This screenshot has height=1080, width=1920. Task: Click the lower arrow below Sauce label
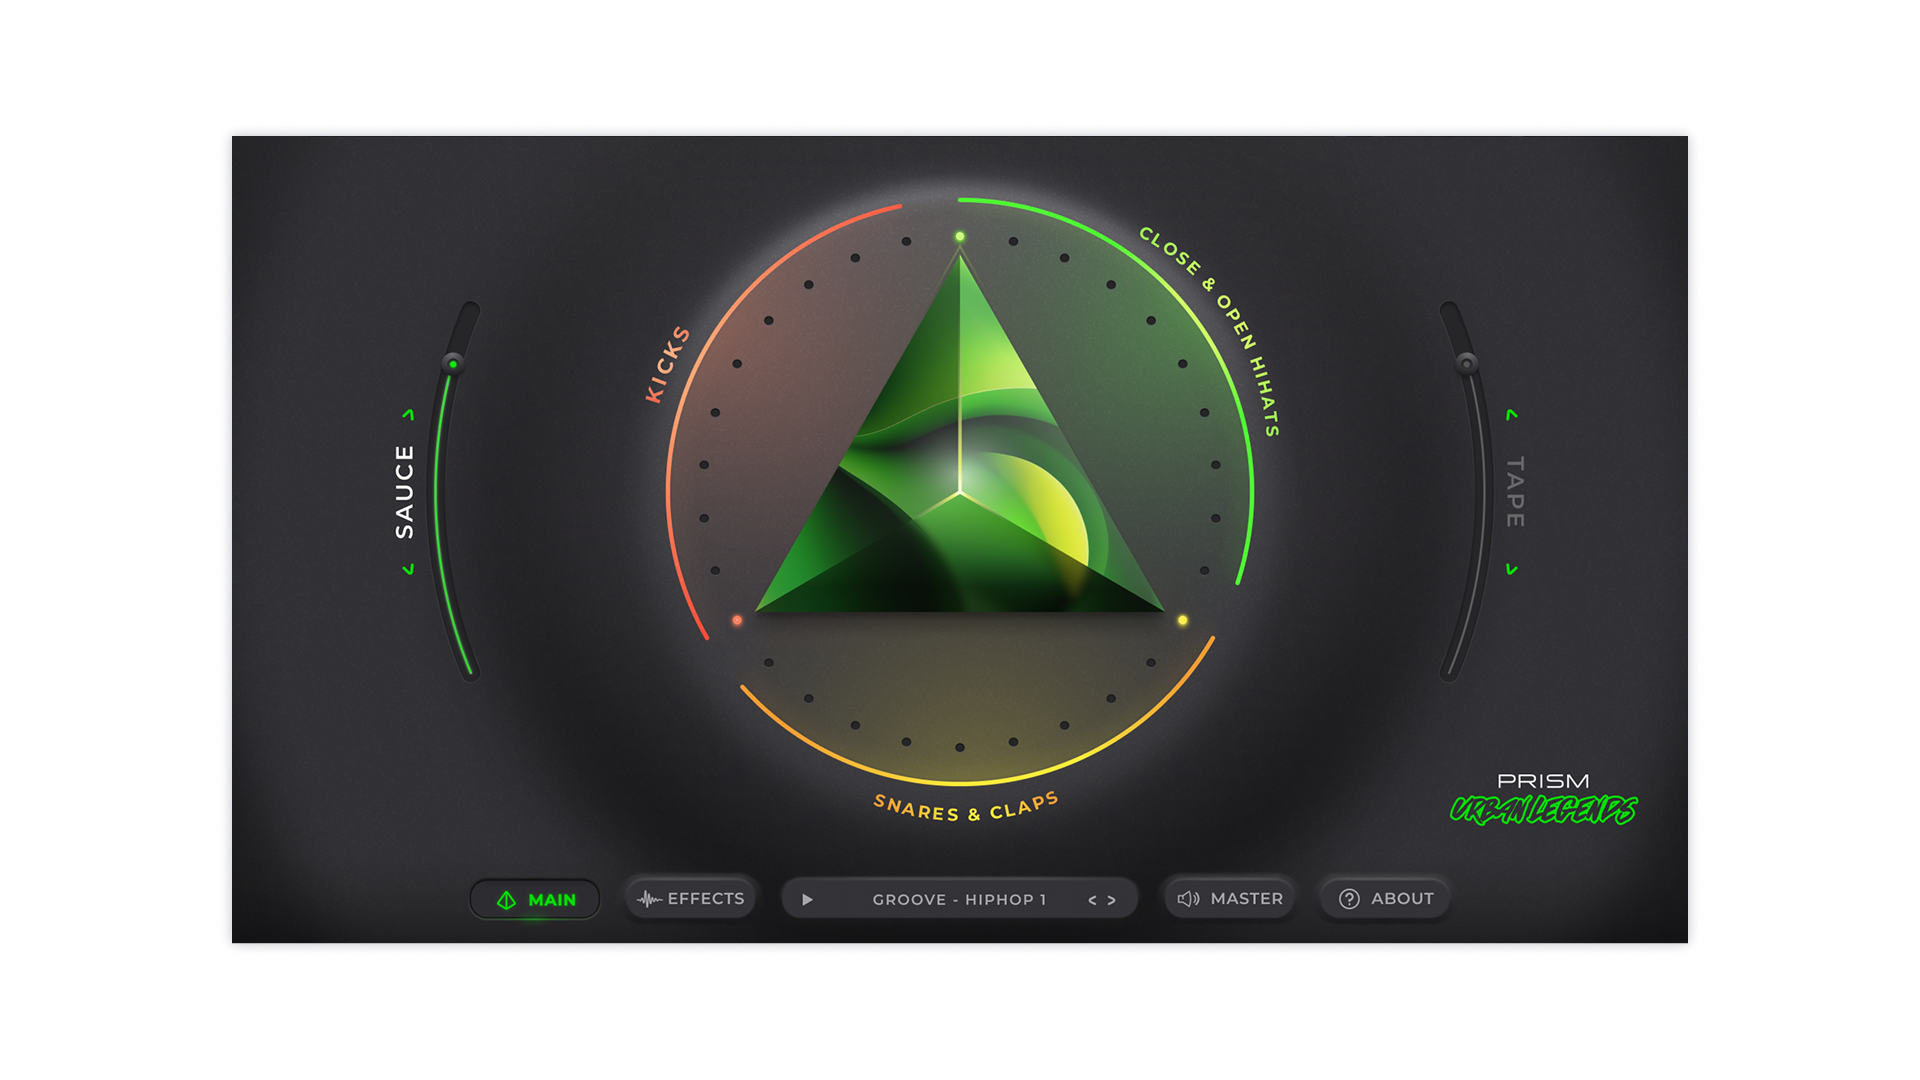pyautogui.click(x=408, y=569)
